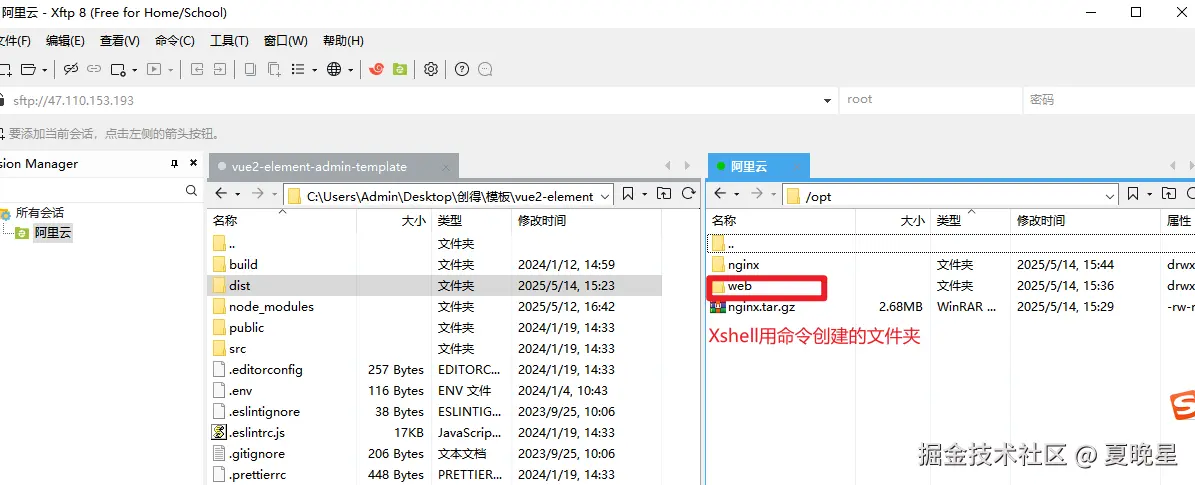Go forward in the local pane
Screen dimensions: 1195x485
click(257, 194)
